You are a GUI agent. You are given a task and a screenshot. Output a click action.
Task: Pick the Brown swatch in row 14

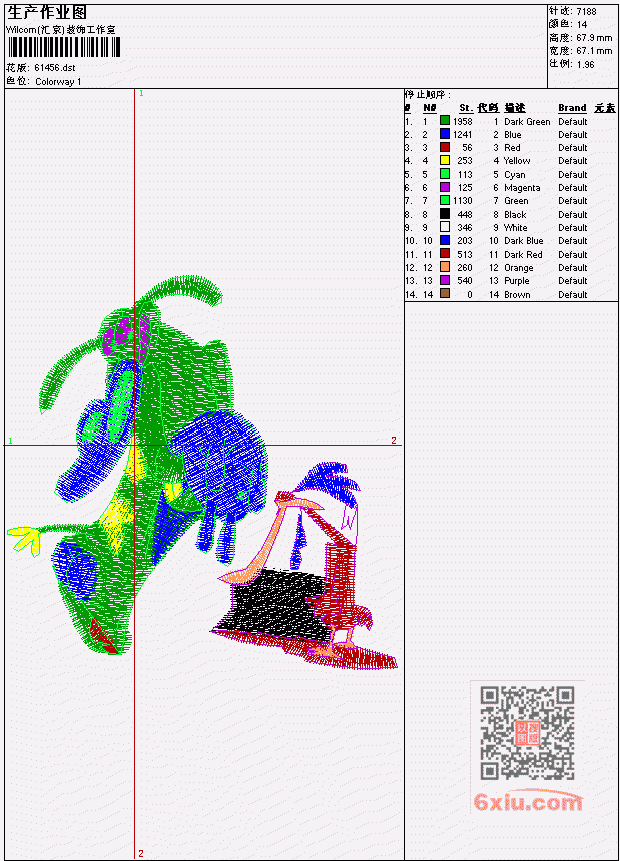[445, 294]
